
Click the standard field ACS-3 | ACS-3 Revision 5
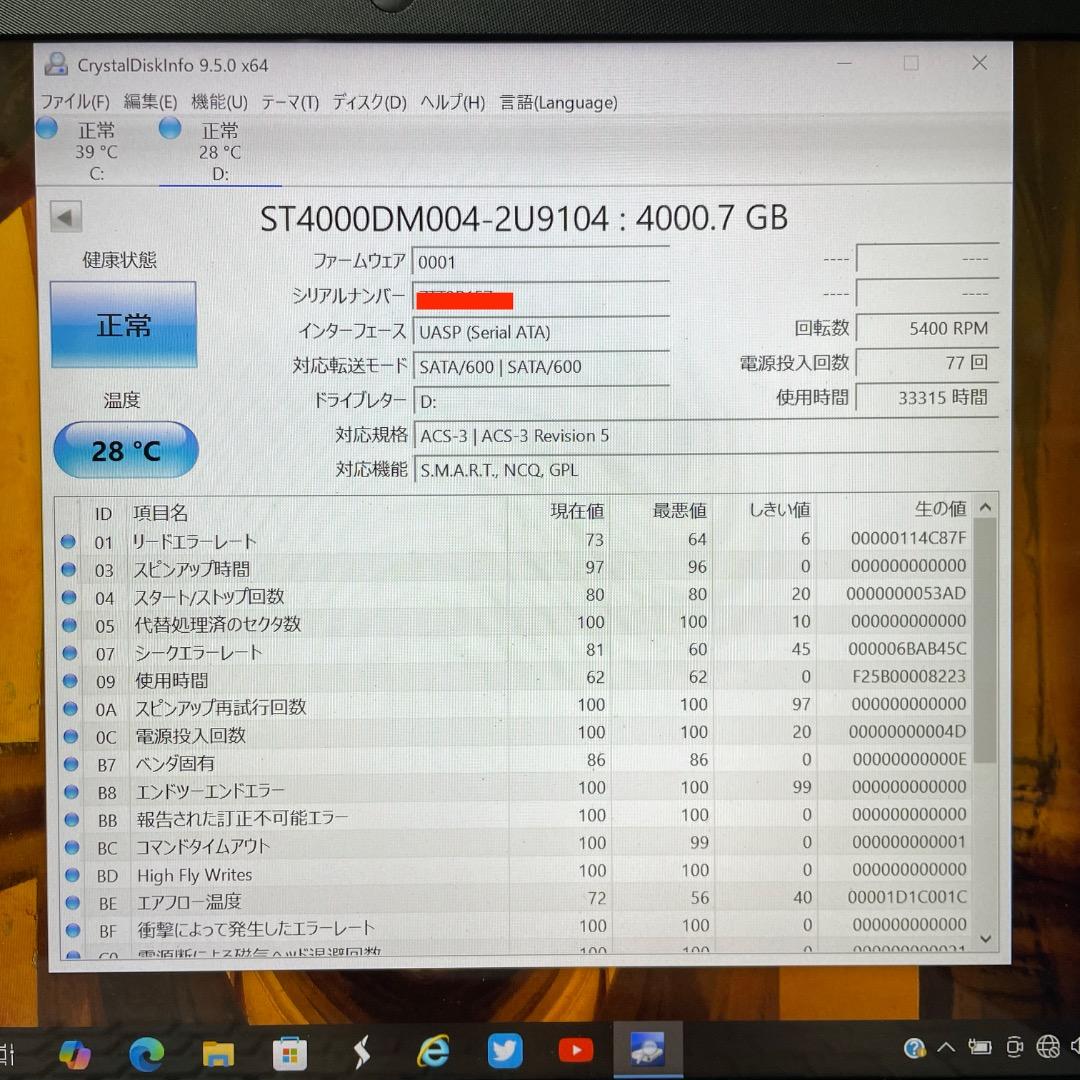click(706, 436)
